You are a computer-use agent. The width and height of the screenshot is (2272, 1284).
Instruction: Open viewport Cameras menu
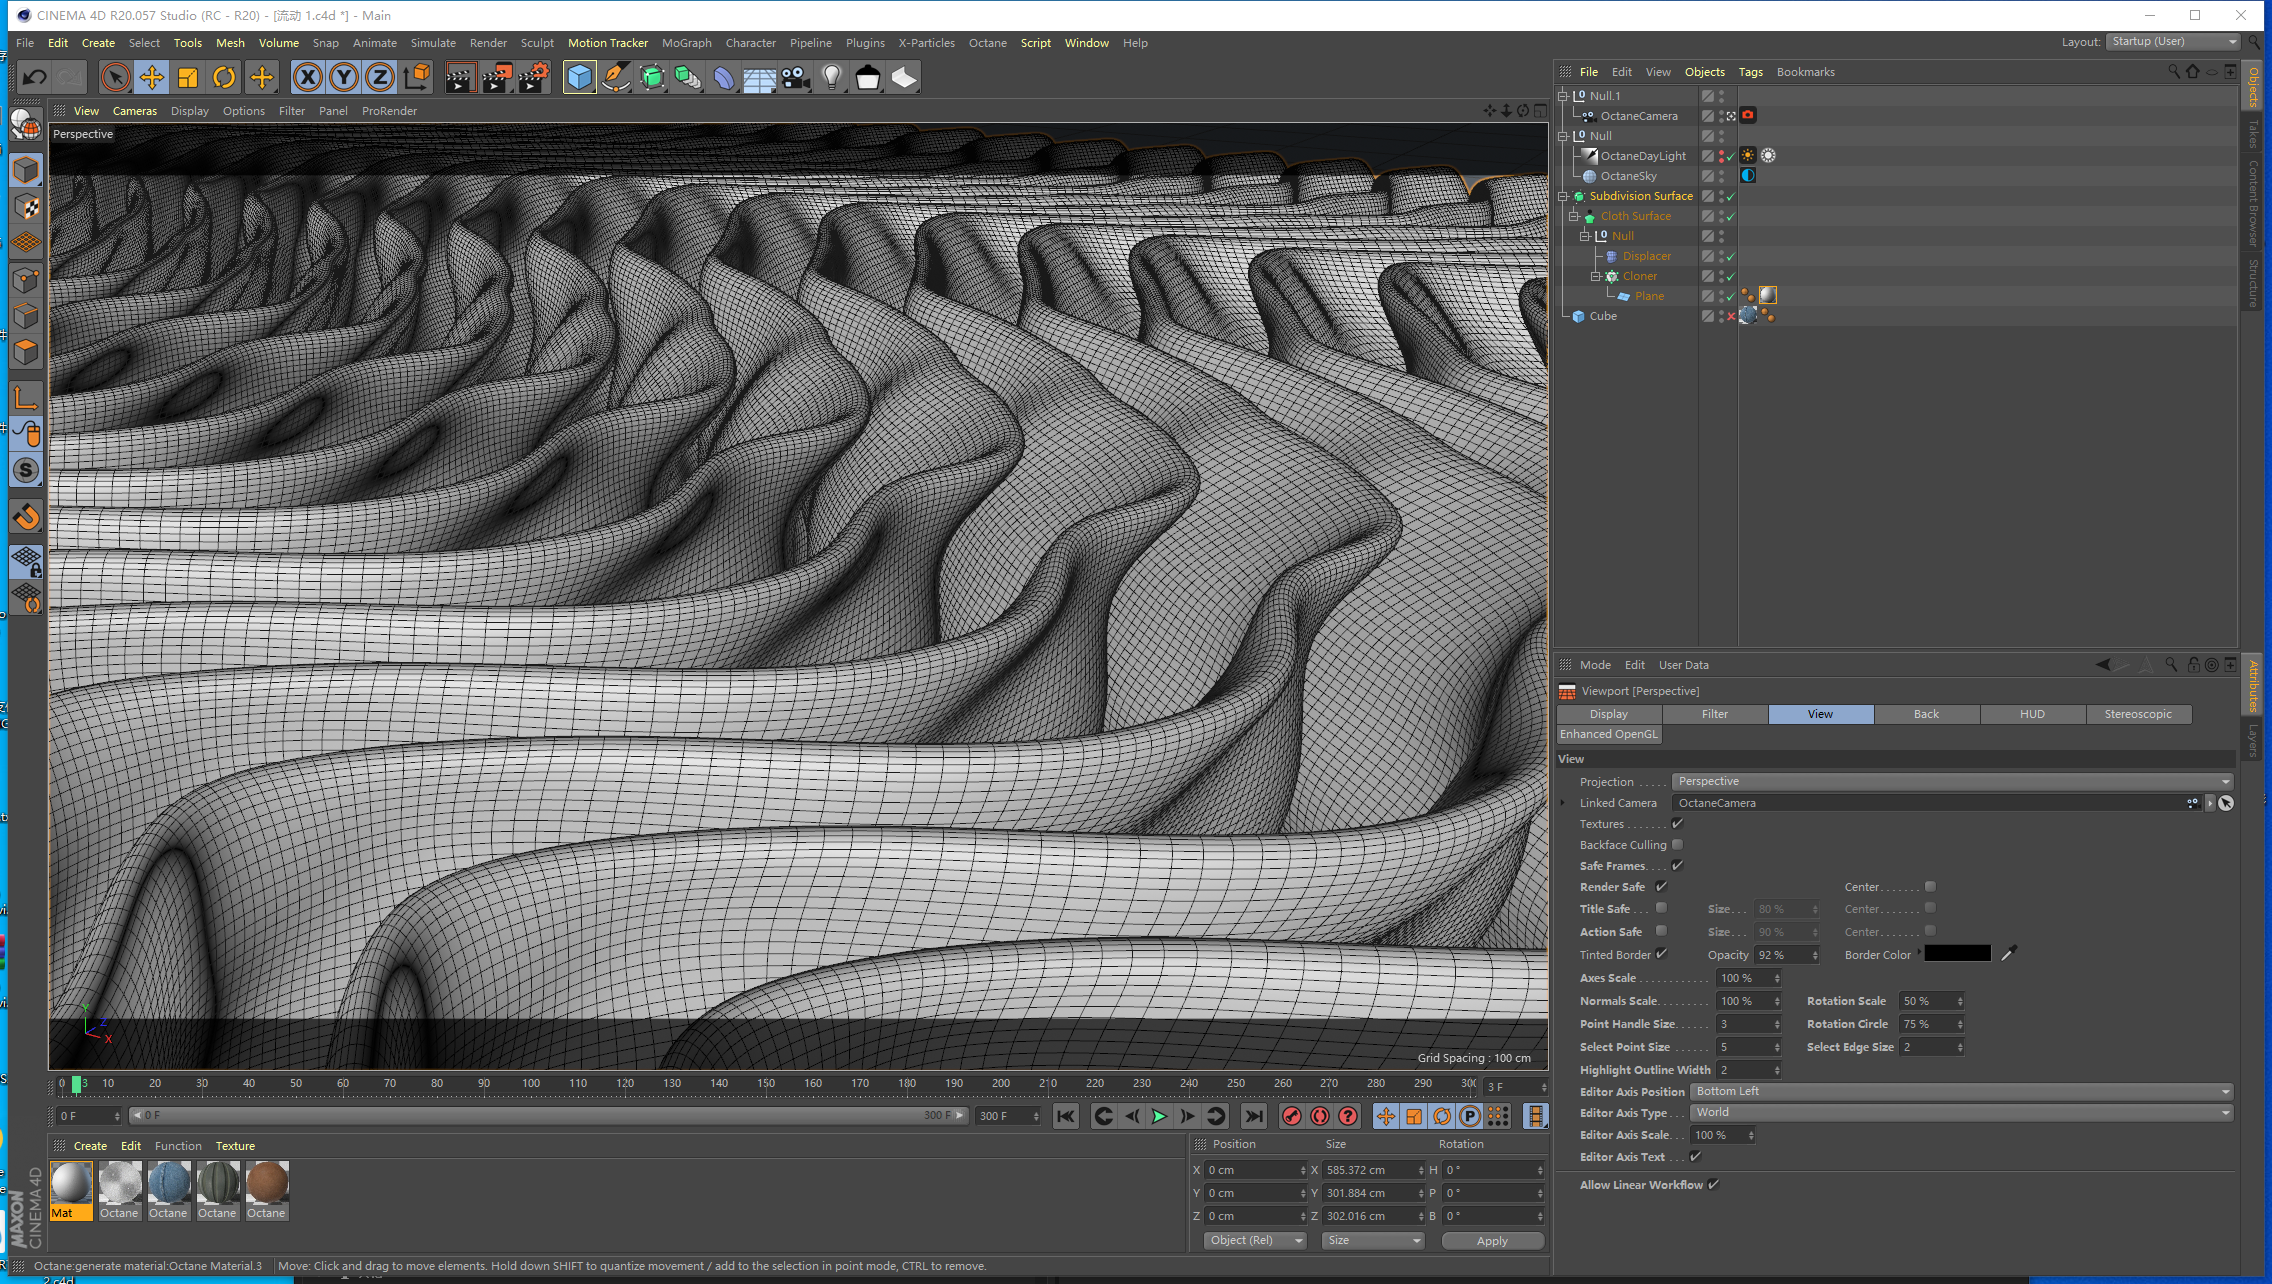pos(135,111)
